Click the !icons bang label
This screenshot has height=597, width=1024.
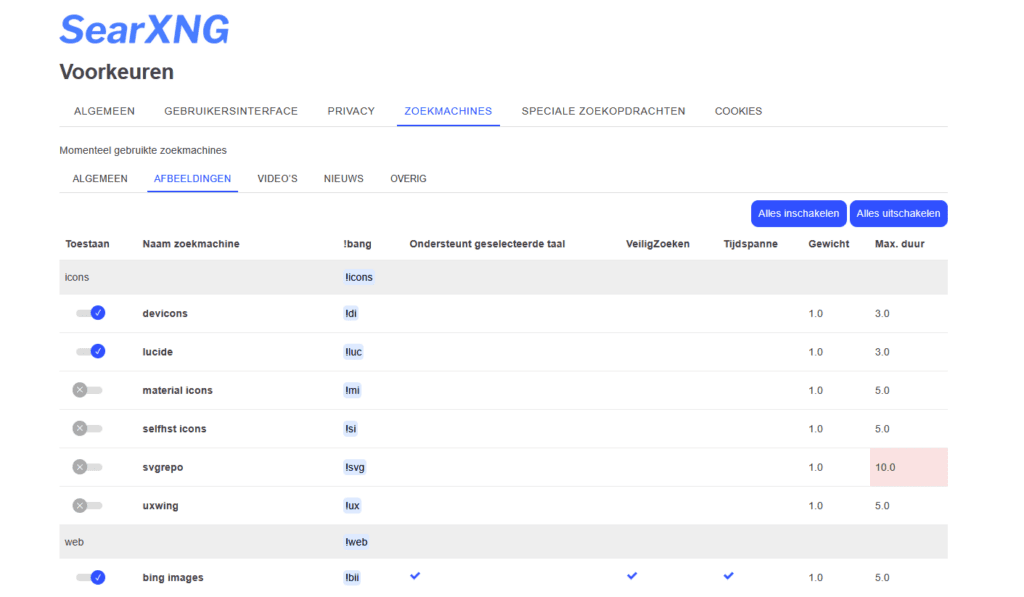(x=359, y=277)
